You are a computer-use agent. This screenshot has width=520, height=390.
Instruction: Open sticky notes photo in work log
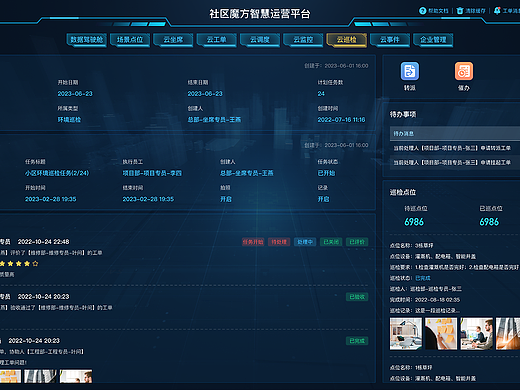[10, 376]
